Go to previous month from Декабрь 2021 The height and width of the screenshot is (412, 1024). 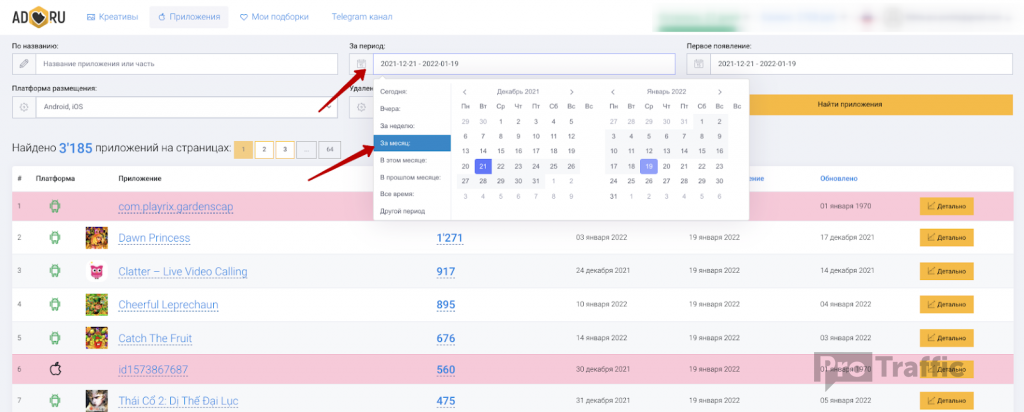(465, 92)
